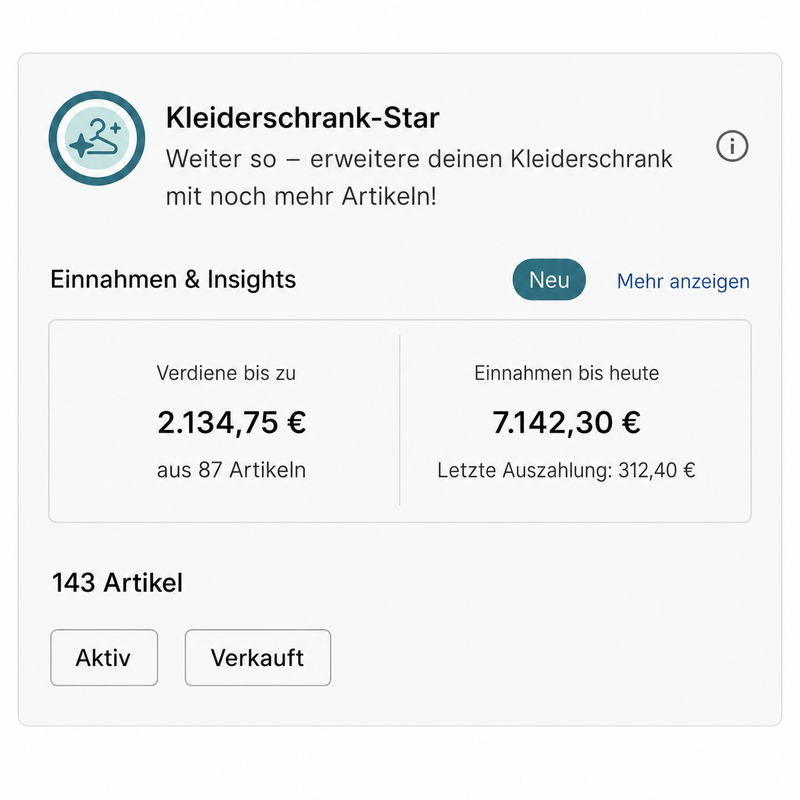Click the Verdiene bis zu label
The width and height of the screenshot is (800, 800).
pos(226,373)
